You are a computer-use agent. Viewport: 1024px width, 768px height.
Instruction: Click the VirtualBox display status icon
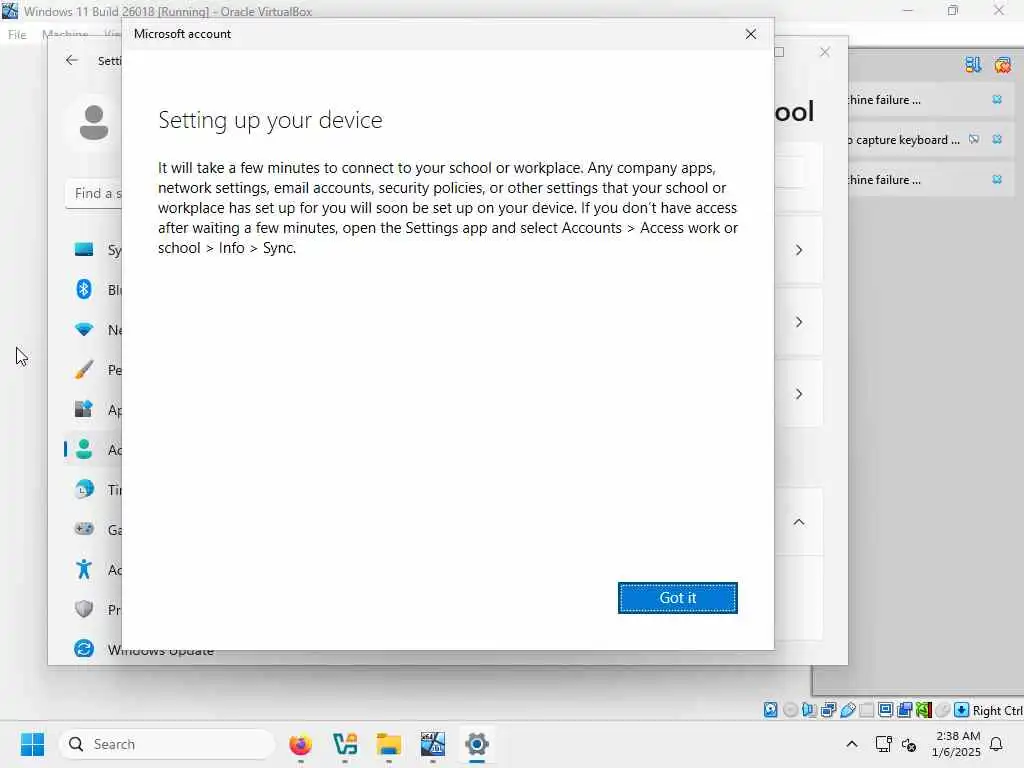[886, 710]
